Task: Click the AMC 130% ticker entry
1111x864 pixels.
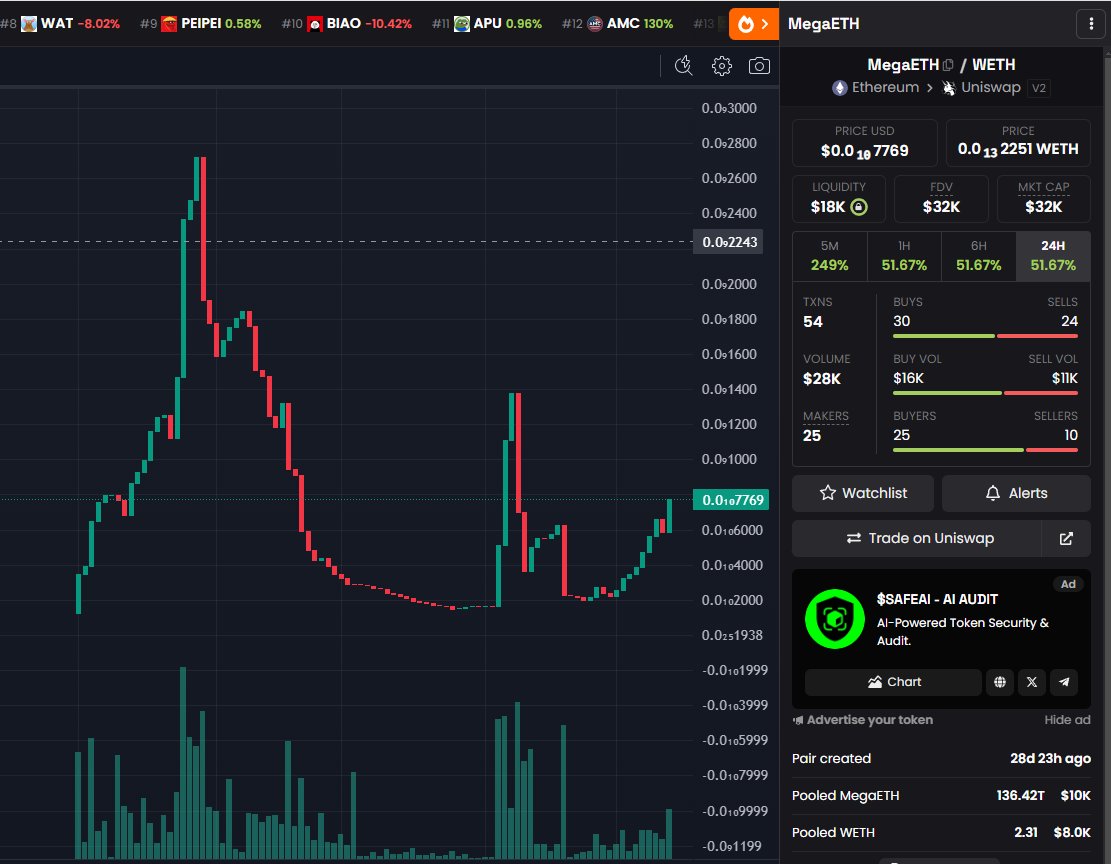Action: click(617, 24)
